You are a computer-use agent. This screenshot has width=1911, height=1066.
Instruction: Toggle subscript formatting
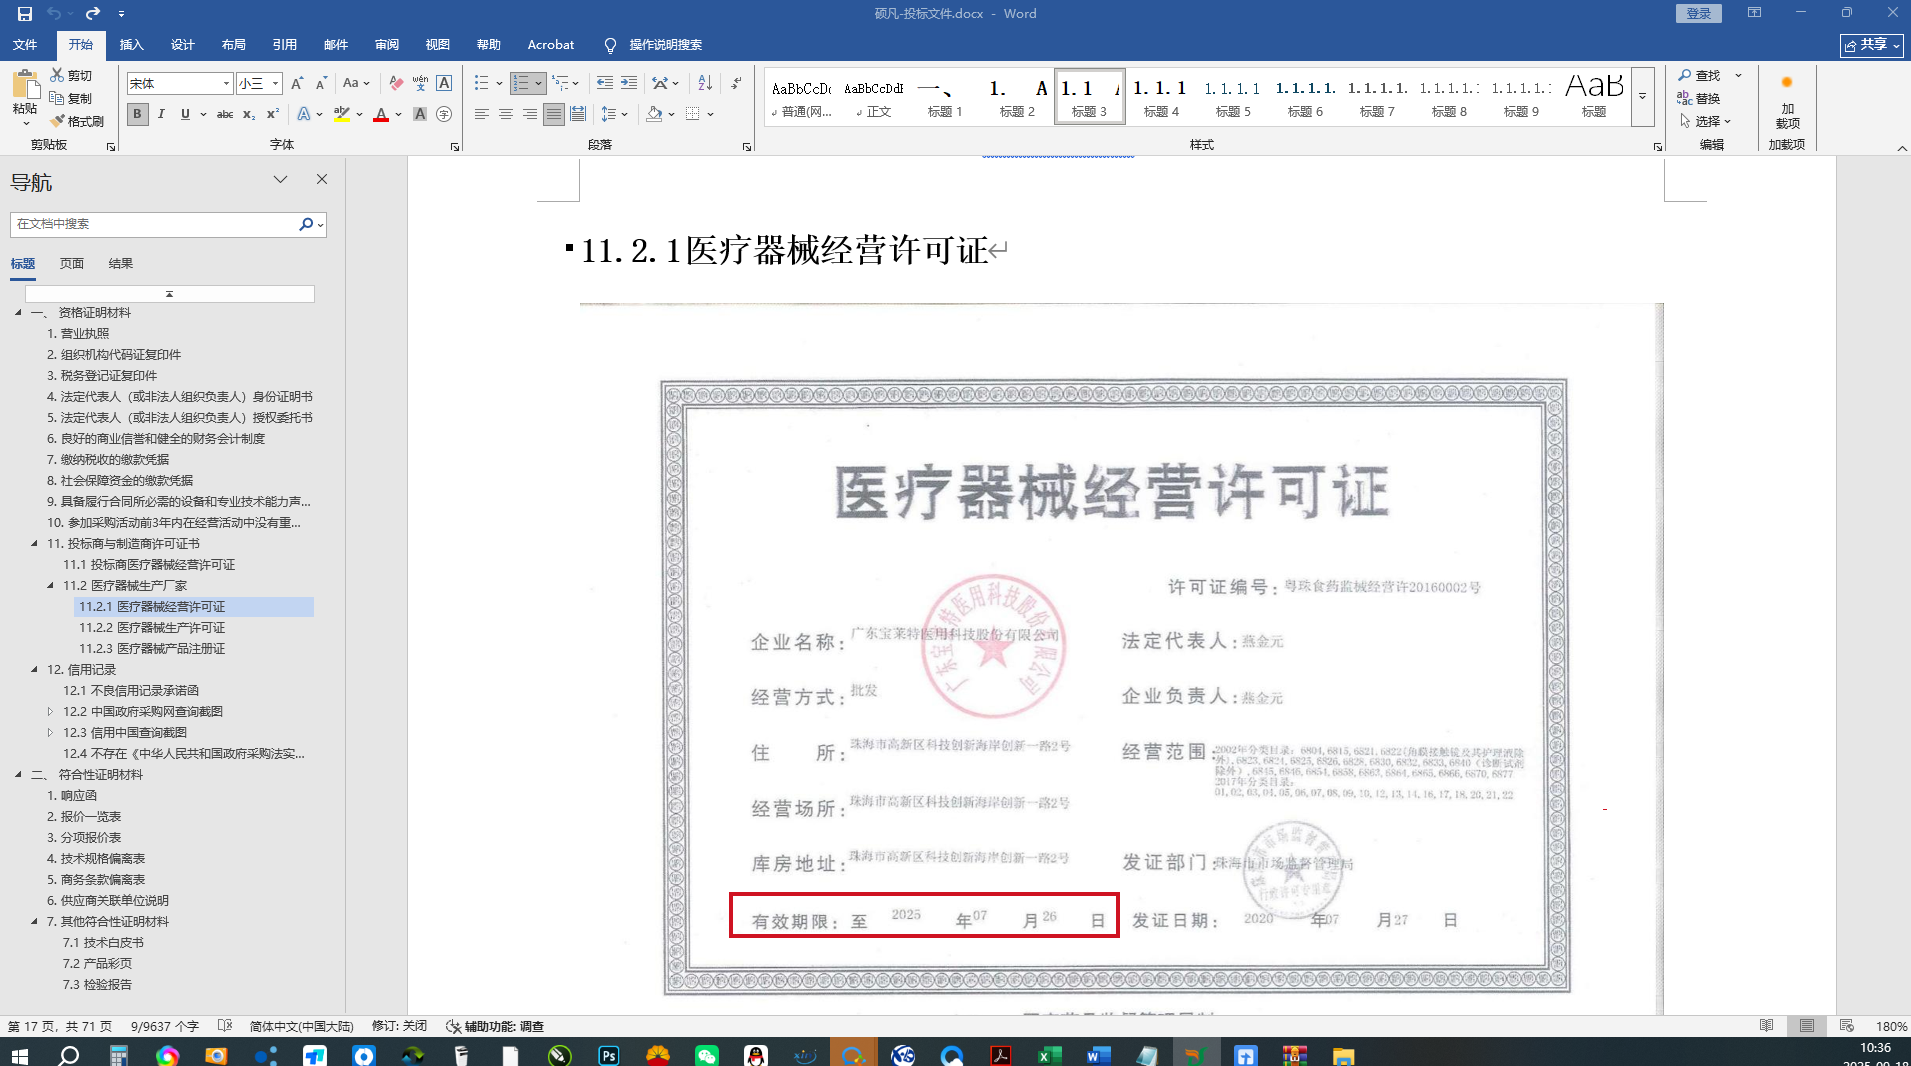pos(249,114)
